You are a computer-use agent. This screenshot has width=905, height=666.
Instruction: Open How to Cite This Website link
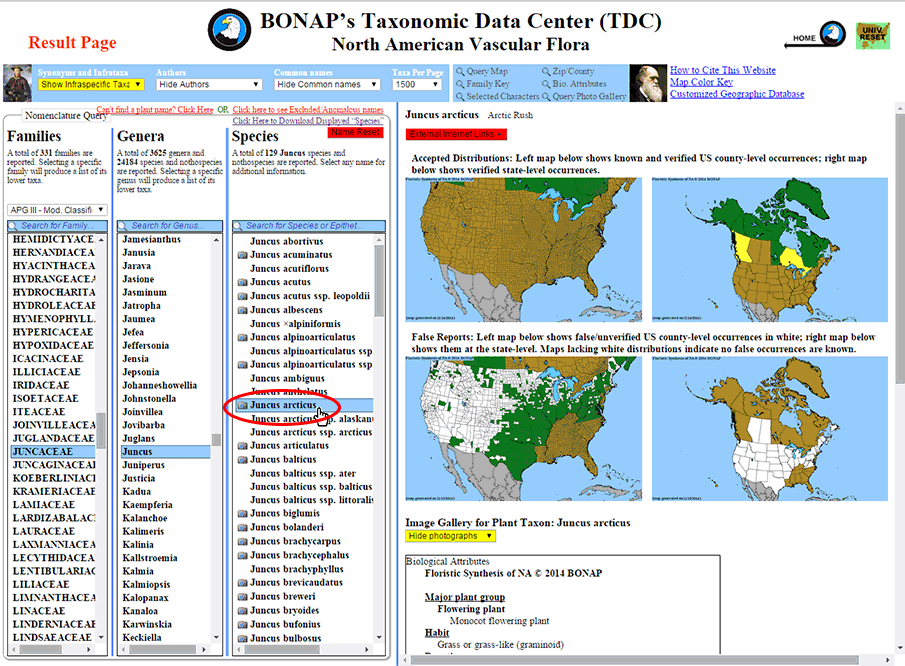pos(723,70)
